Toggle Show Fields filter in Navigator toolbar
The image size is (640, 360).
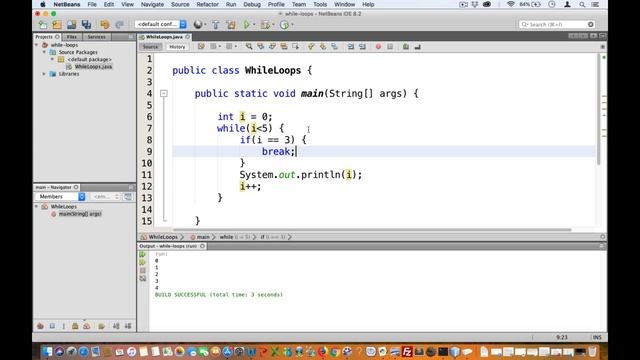click(52, 326)
